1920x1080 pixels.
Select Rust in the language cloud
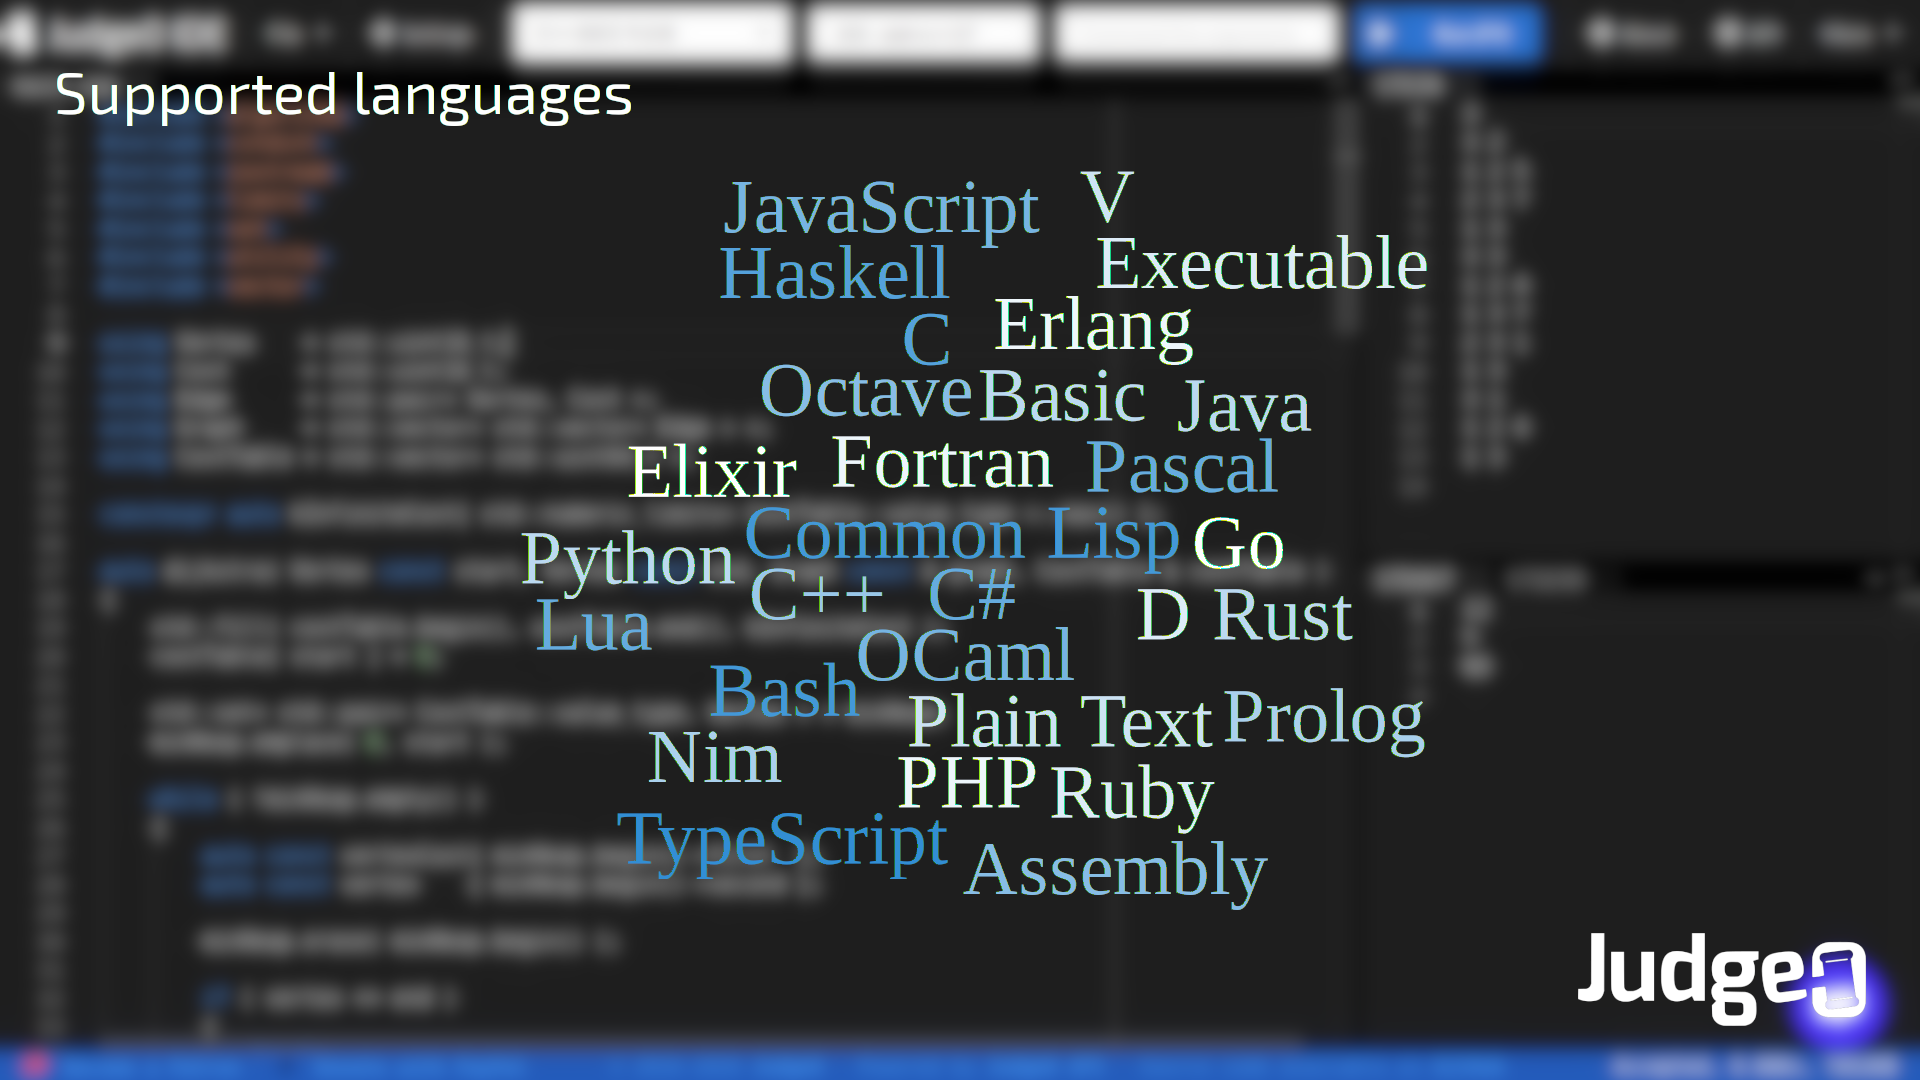[x=1283, y=615]
